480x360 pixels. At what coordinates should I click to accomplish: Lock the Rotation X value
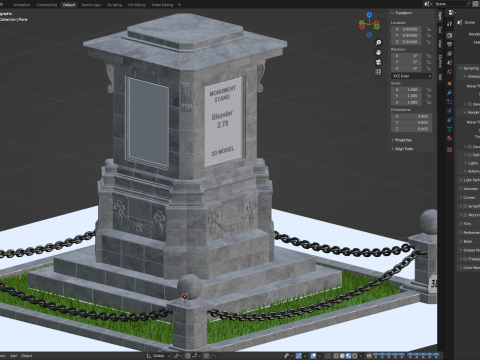pyautogui.click(x=428, y=56)
